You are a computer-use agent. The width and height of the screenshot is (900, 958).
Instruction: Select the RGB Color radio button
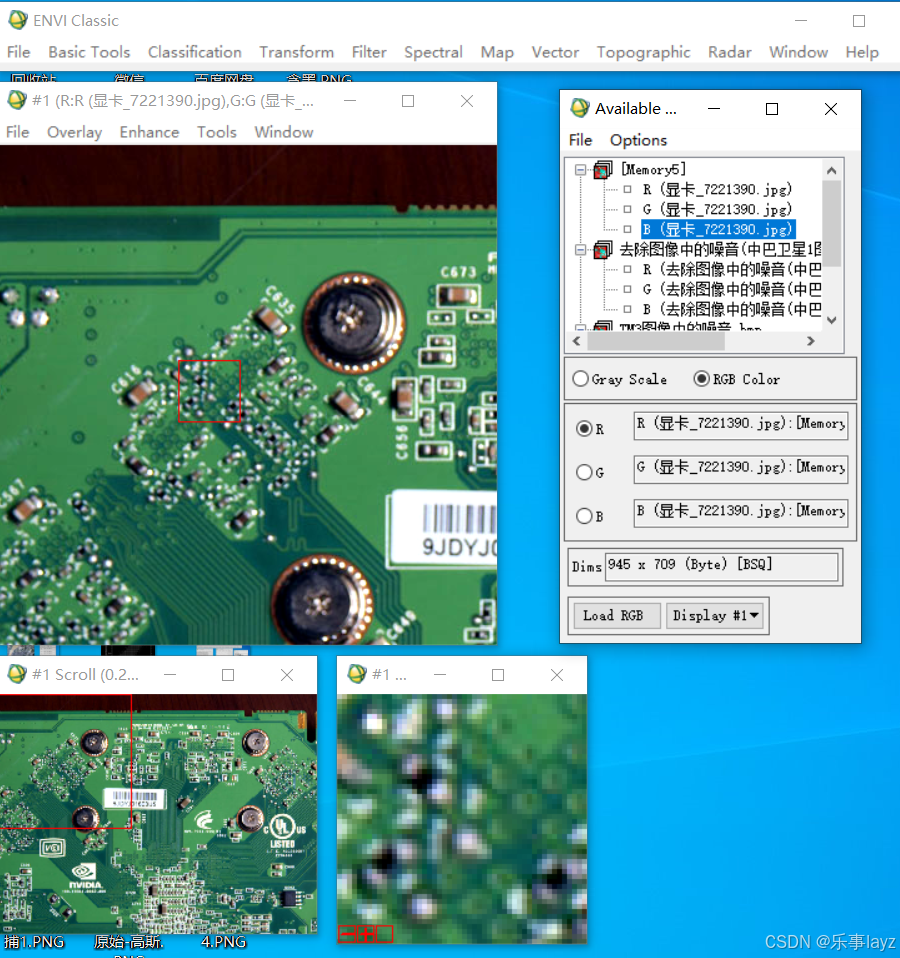tap(701, 379)
